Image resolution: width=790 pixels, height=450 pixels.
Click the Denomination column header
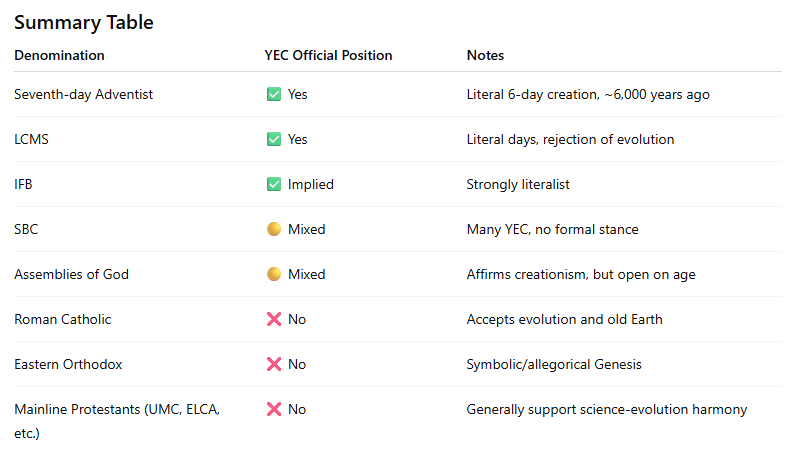[59, 55]
